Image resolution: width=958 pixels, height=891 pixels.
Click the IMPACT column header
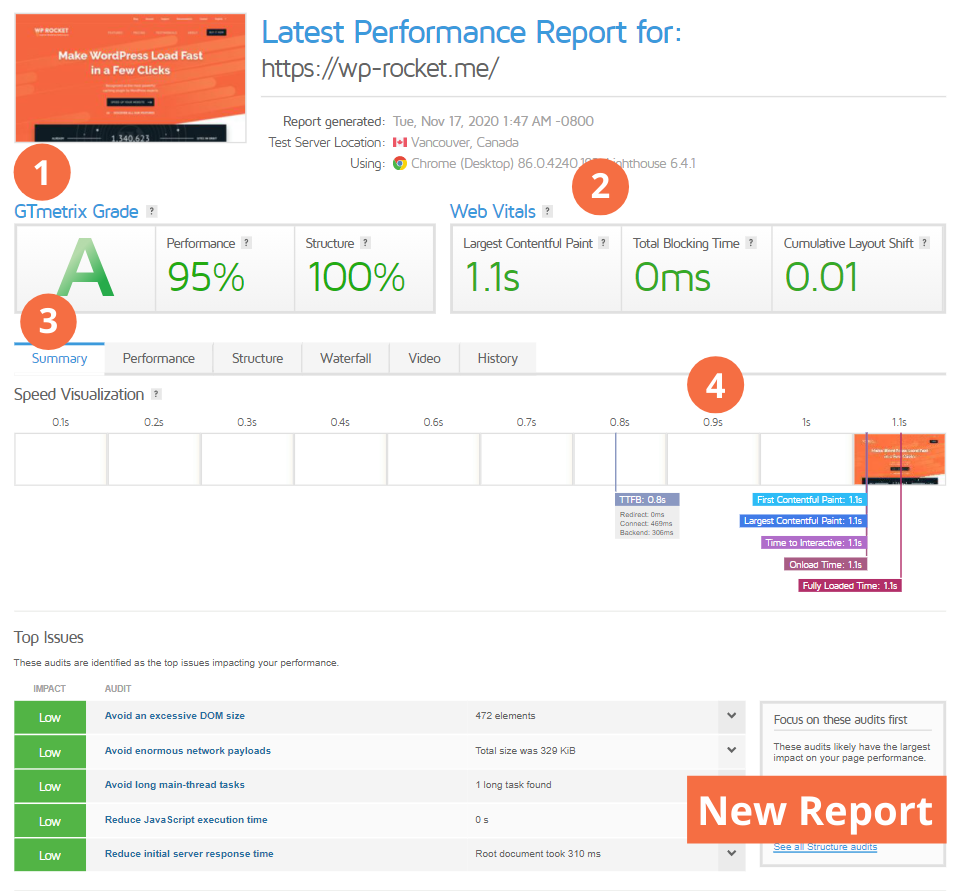tap(49, 689)
